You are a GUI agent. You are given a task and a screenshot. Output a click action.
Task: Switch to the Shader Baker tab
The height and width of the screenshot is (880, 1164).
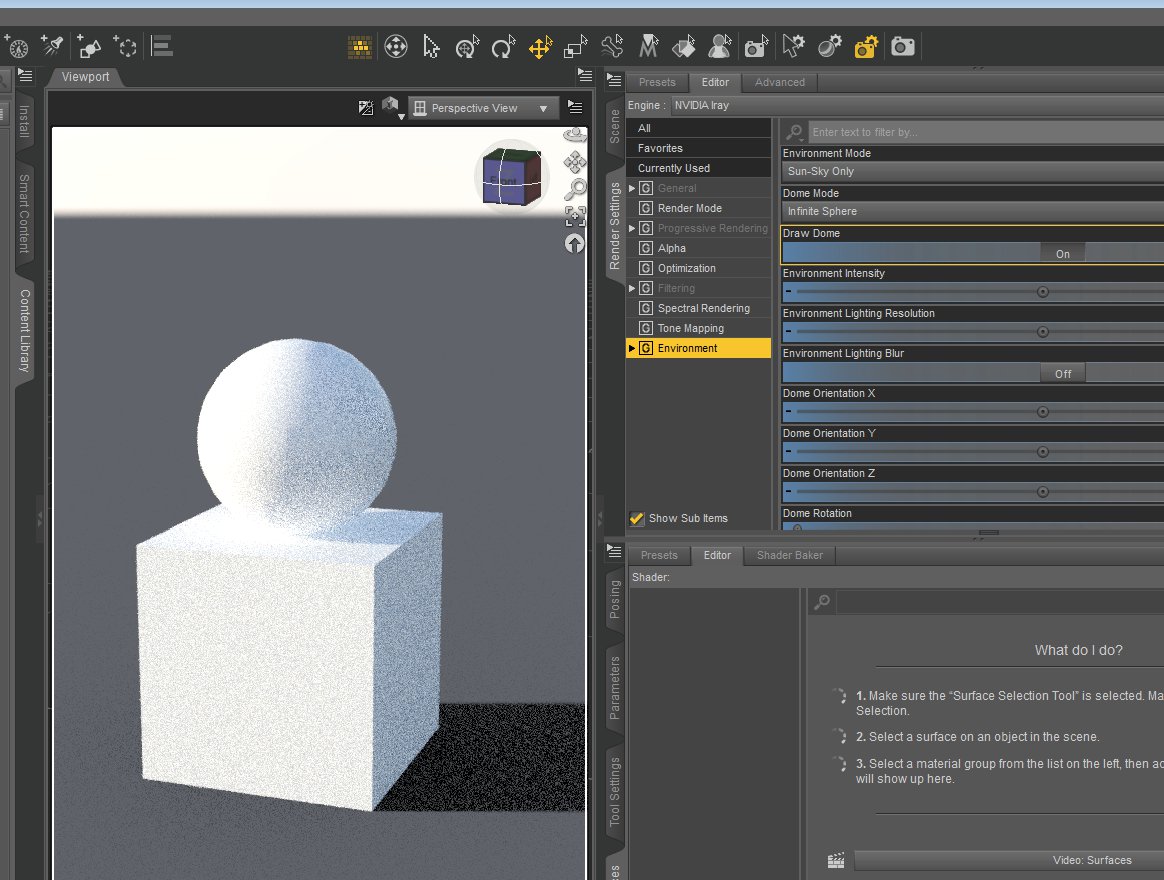pyautogui.click(x=789, y=555)
